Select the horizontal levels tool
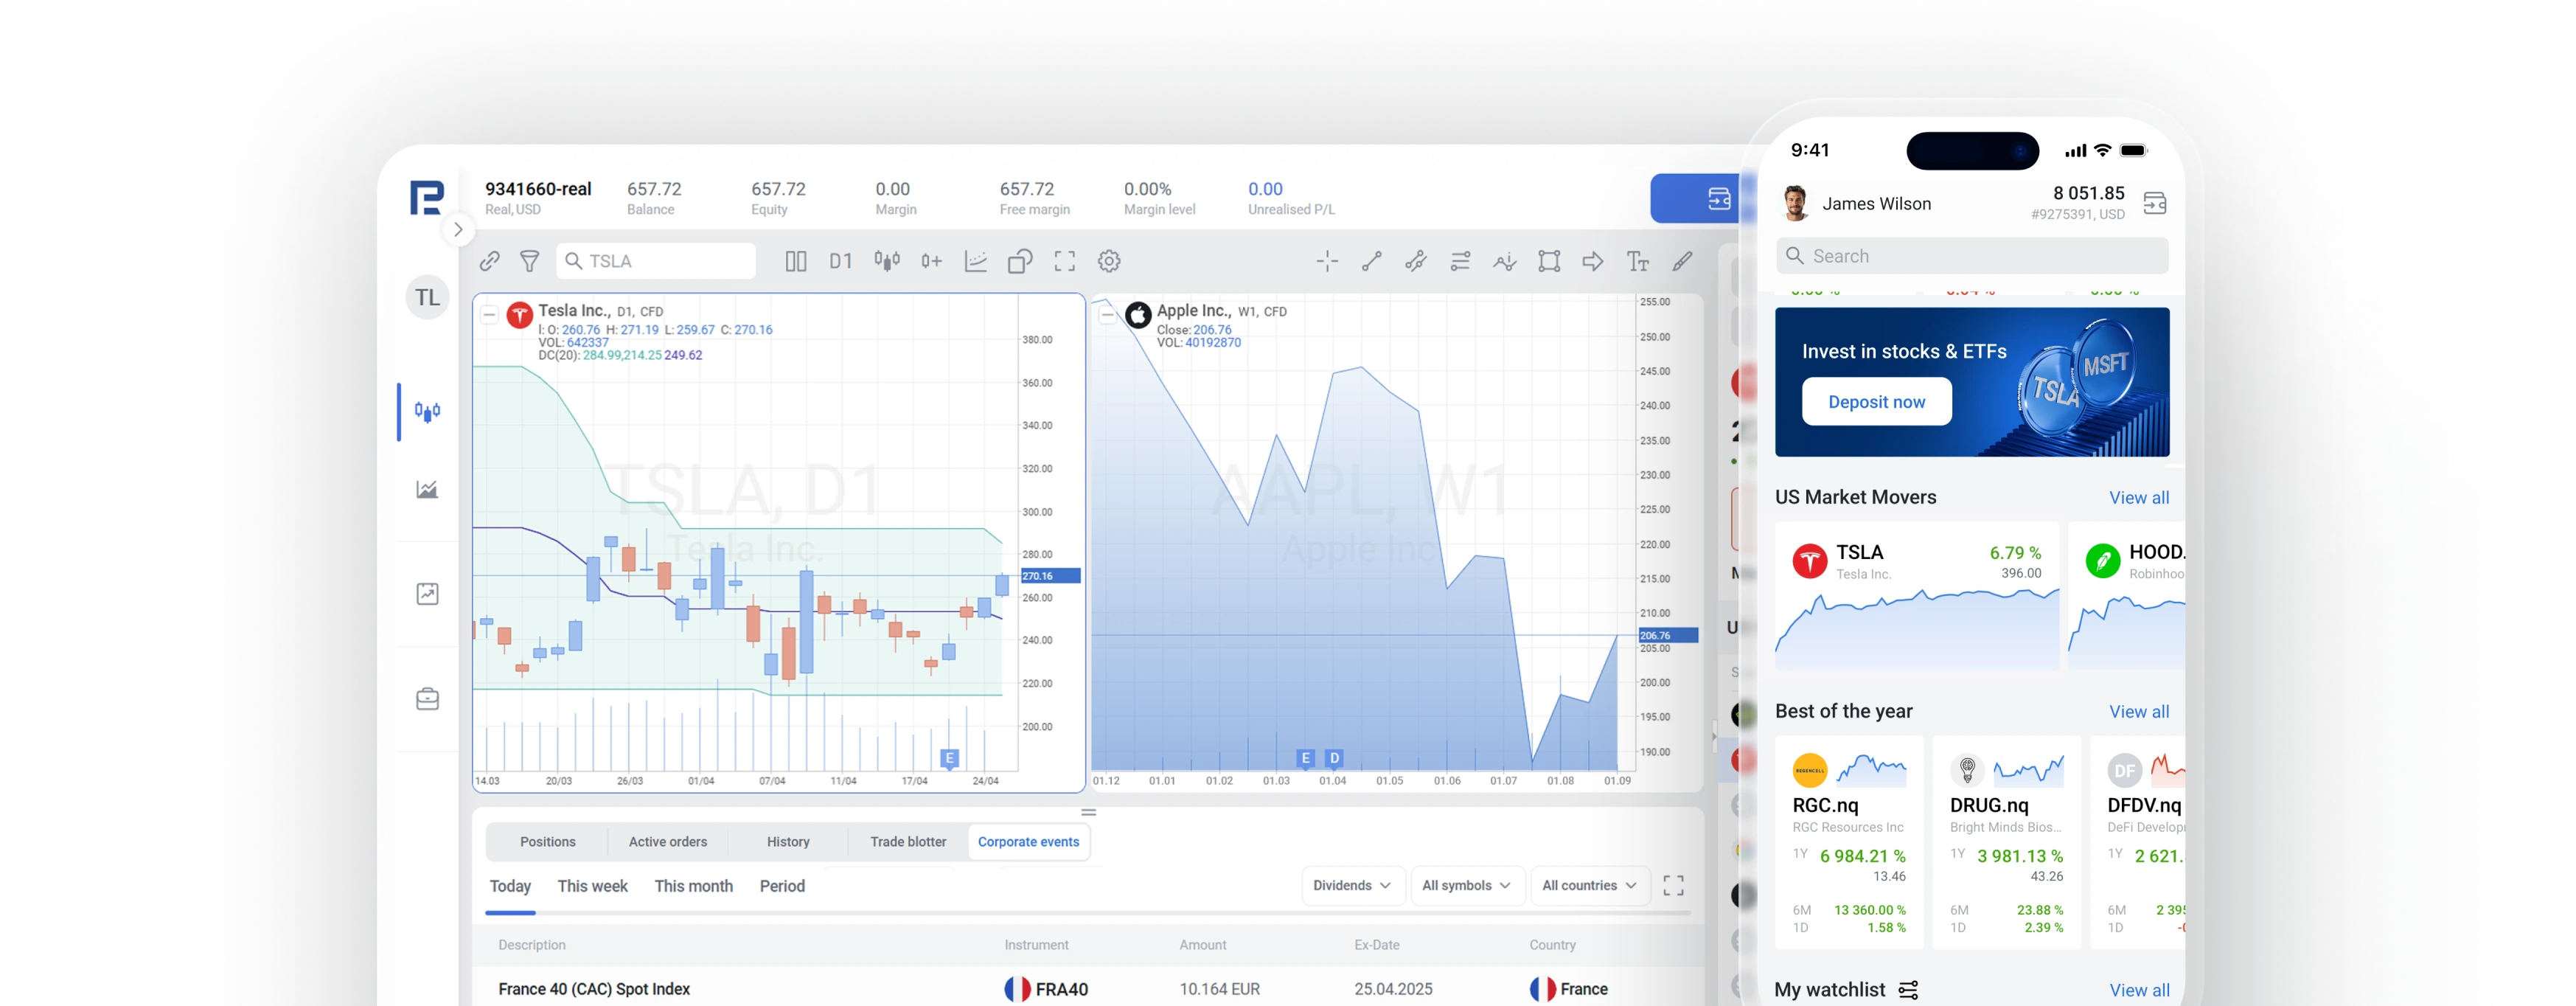This screenshot has height=1006, width=2576. click(x=1460, y=261)
